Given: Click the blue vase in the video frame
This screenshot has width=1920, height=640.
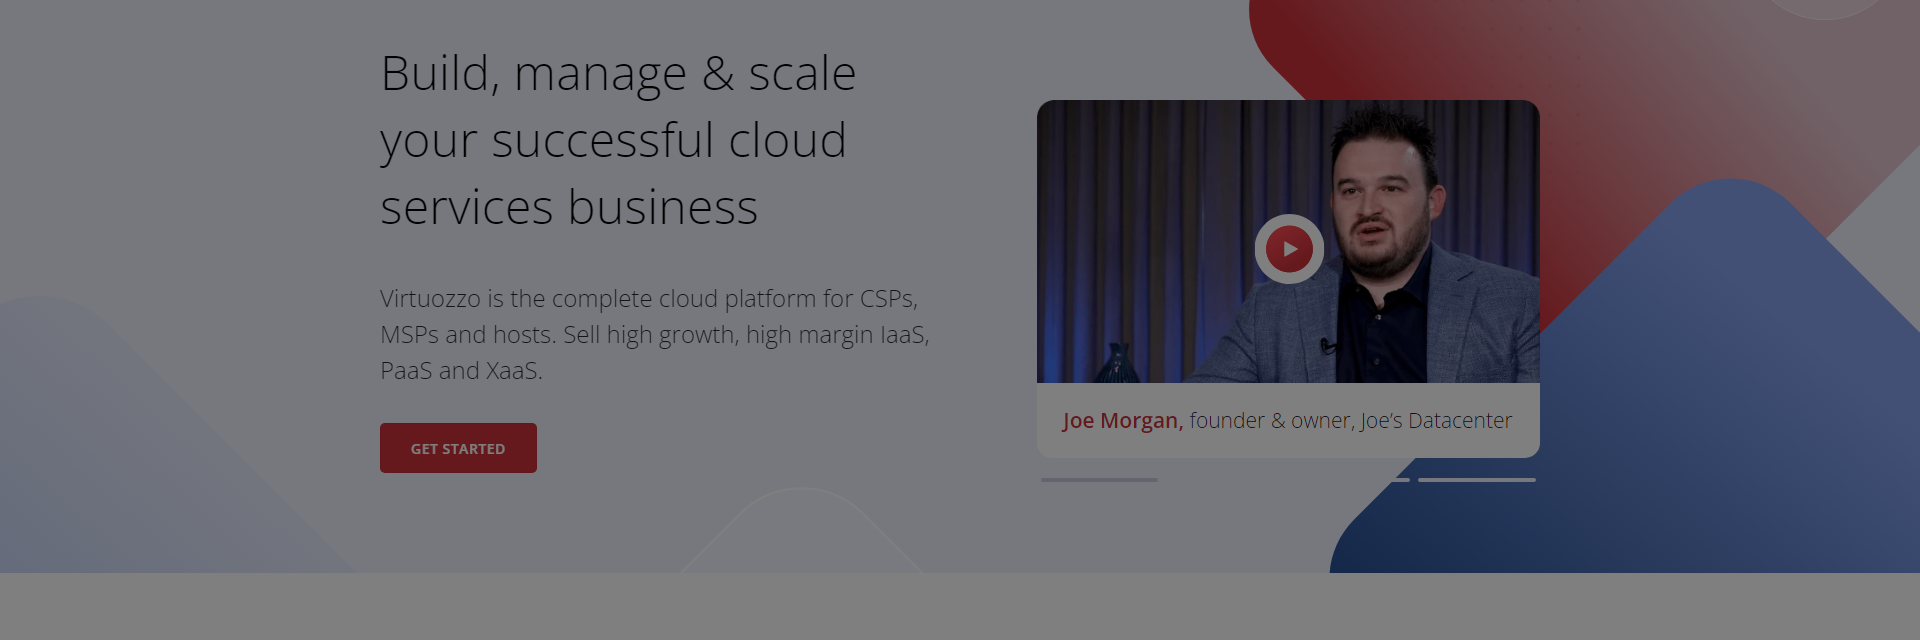Looking at the screenshot, I should tap(1117, 363).
